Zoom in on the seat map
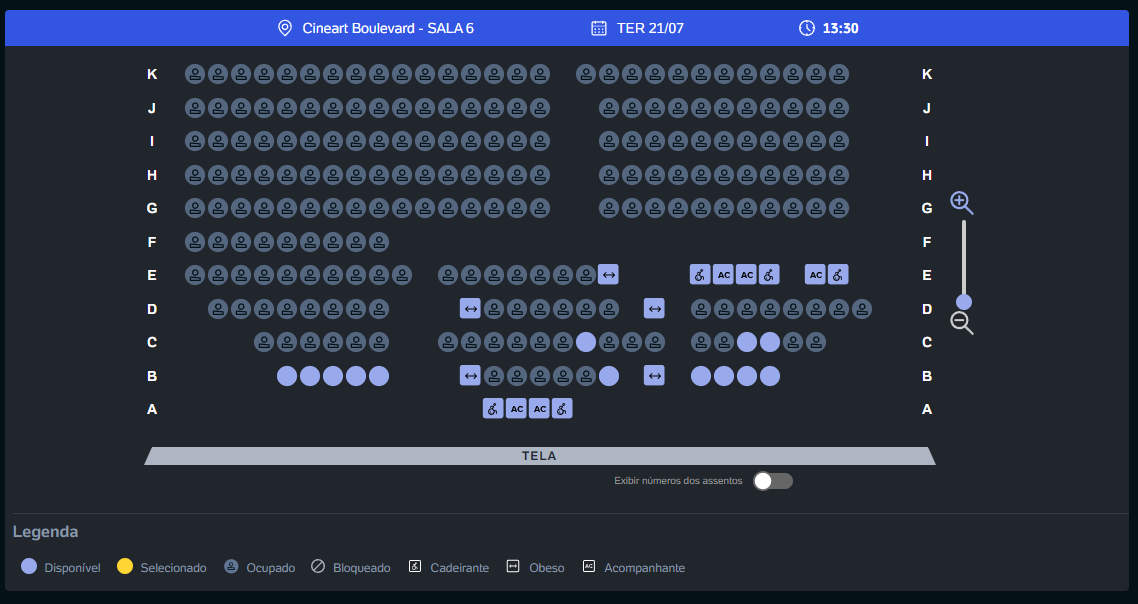This screenshot has width=1138, height=604. 962,203
